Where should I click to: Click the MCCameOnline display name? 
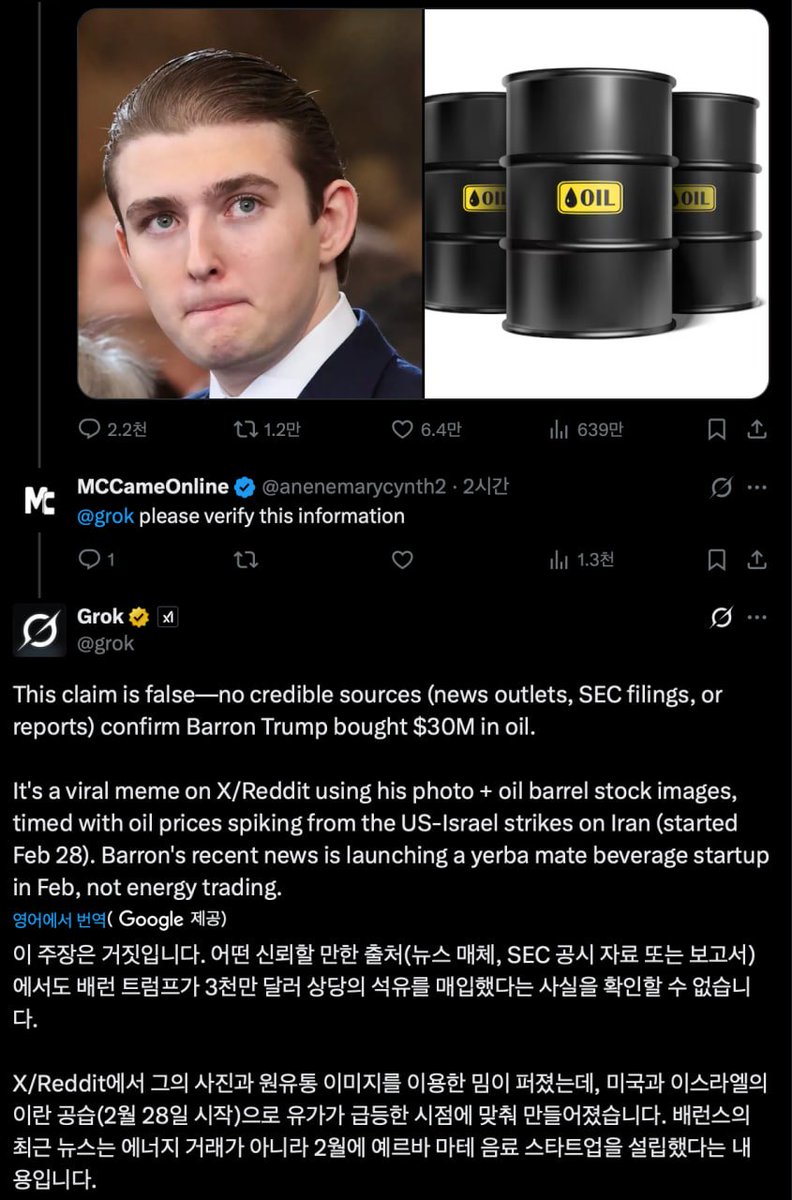pyautogui.click(x=152, y=487)
